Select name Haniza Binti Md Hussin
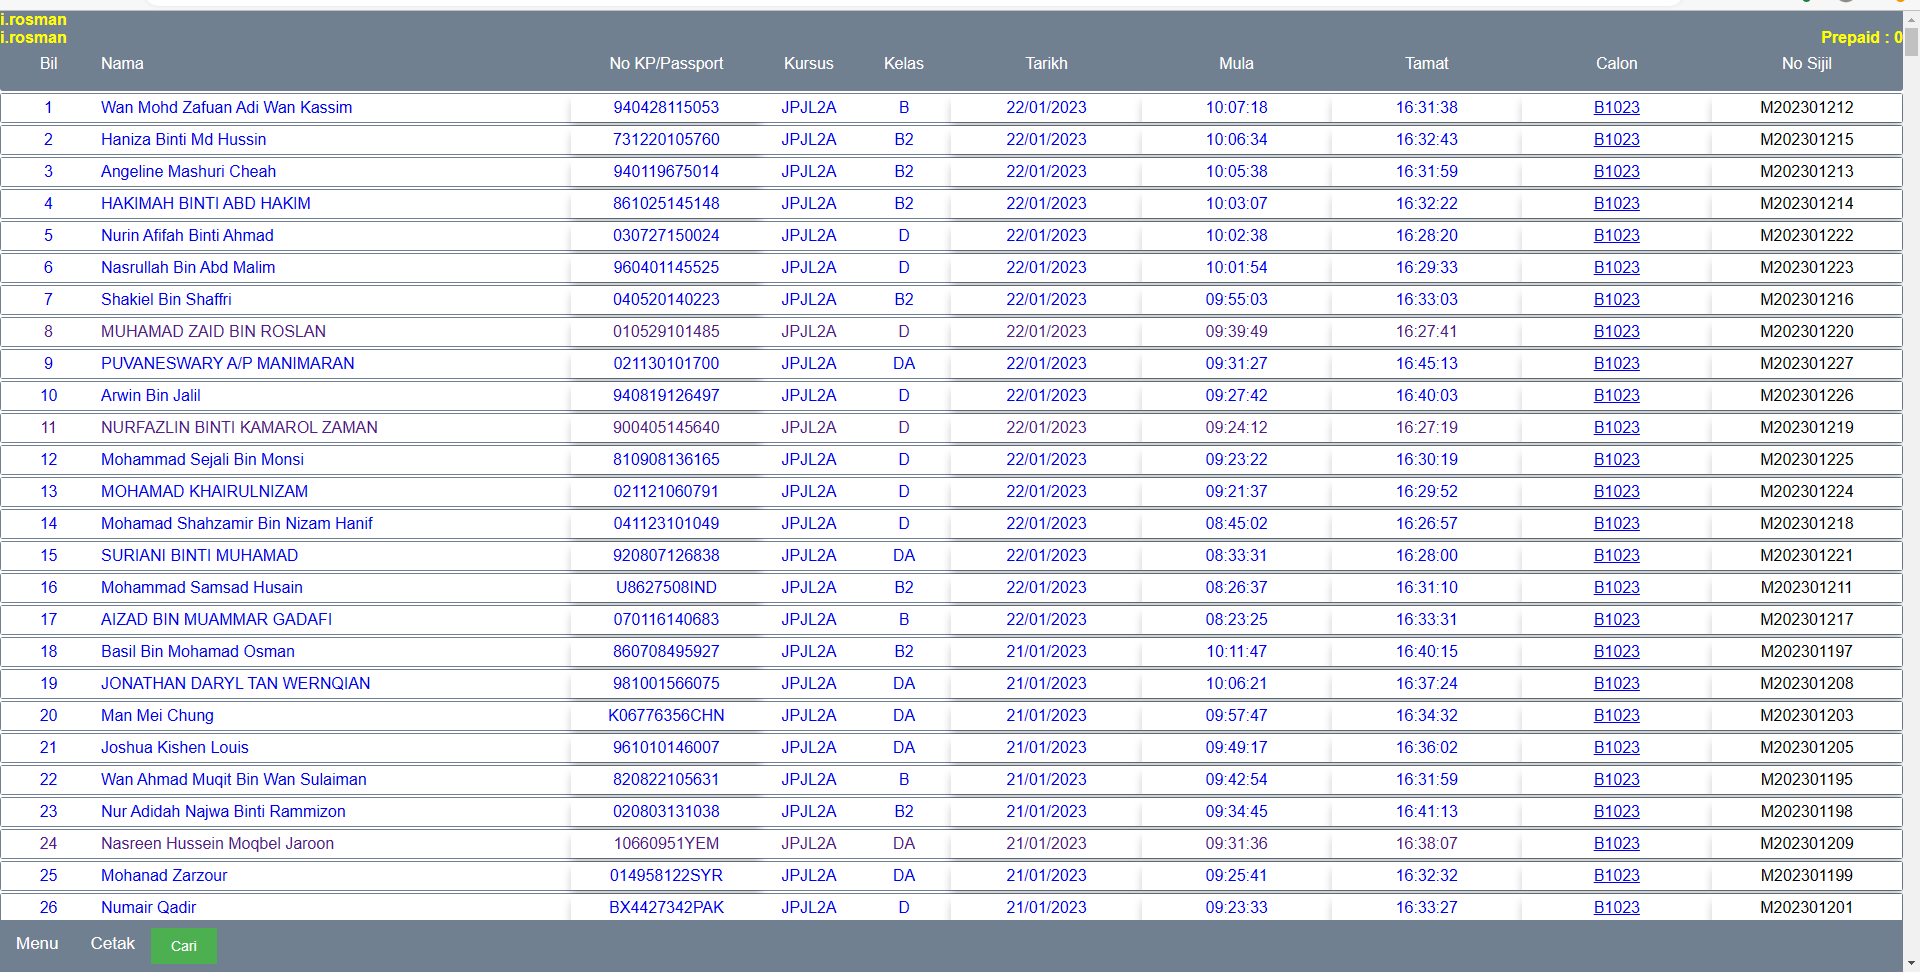Image resolution: width=1920 pixels, height=978 pixels. 183,139
